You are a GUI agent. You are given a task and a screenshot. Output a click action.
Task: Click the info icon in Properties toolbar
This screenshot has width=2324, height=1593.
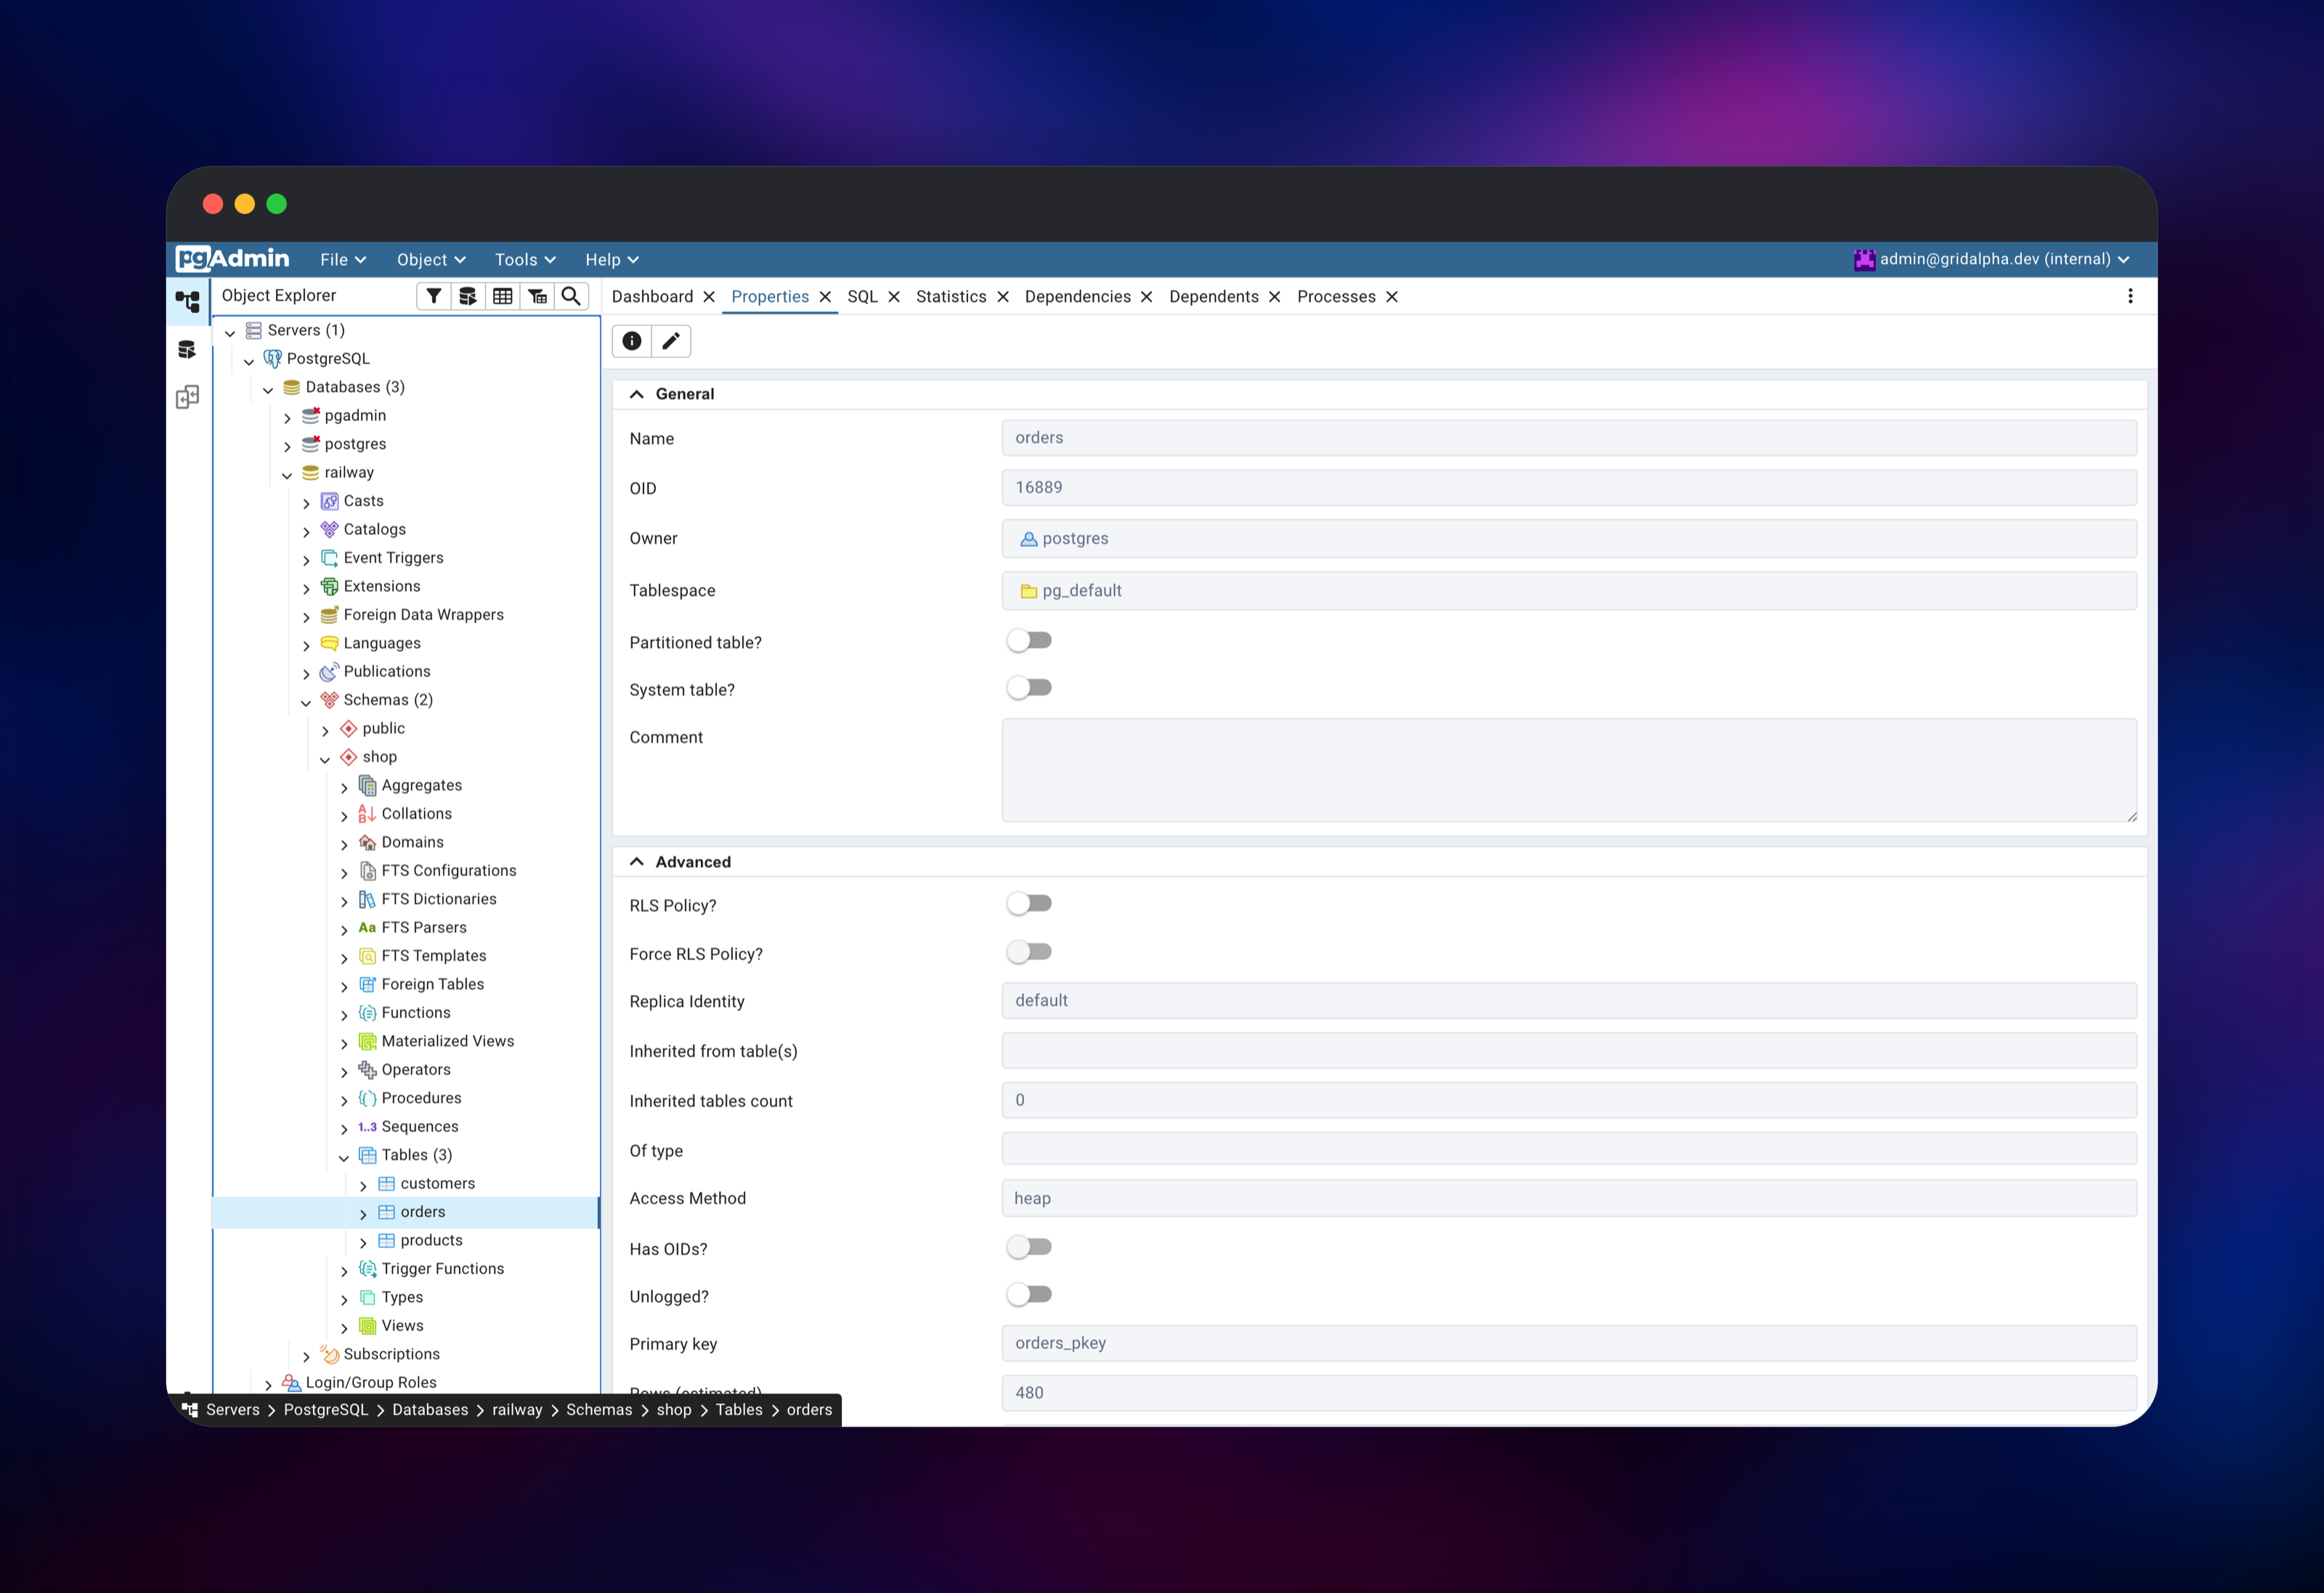632,341
